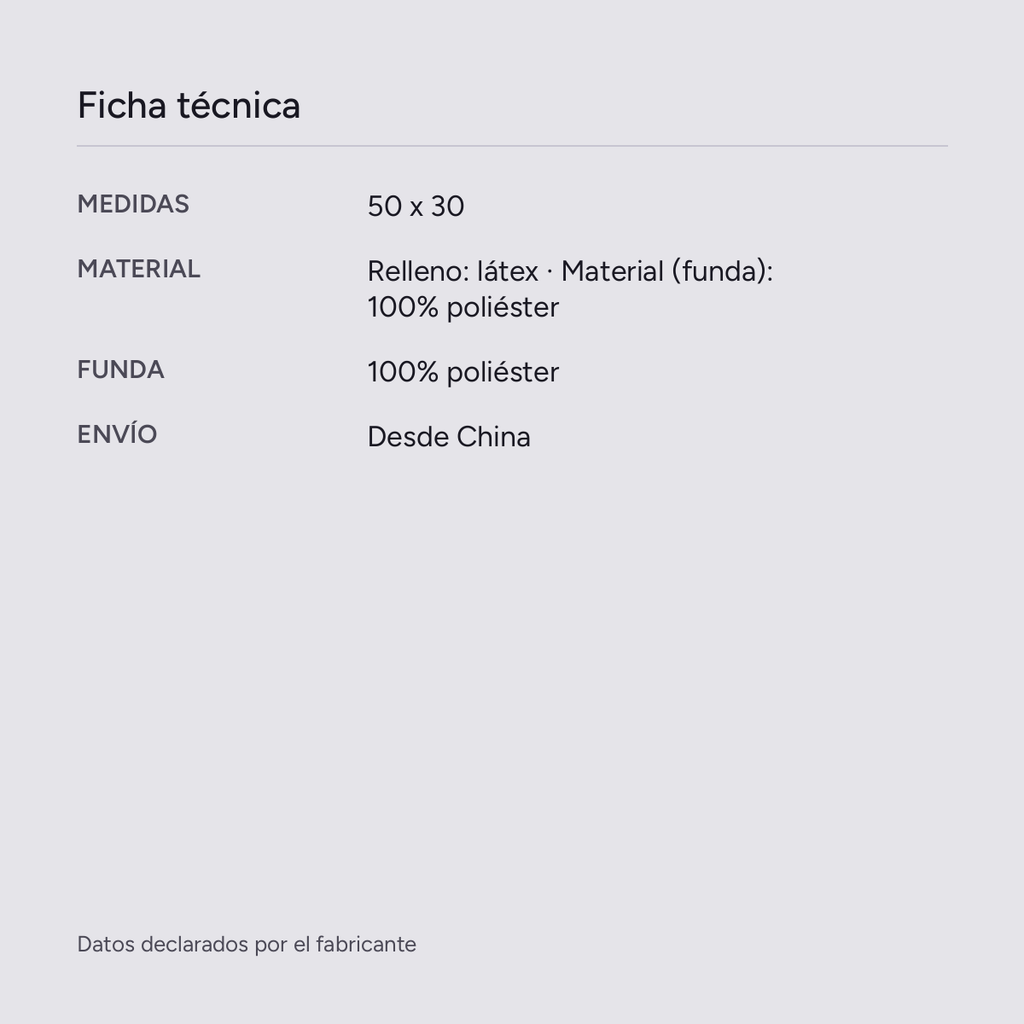
Task: Select the word "Ficha" in the title
Action: (x=122, y=105)
